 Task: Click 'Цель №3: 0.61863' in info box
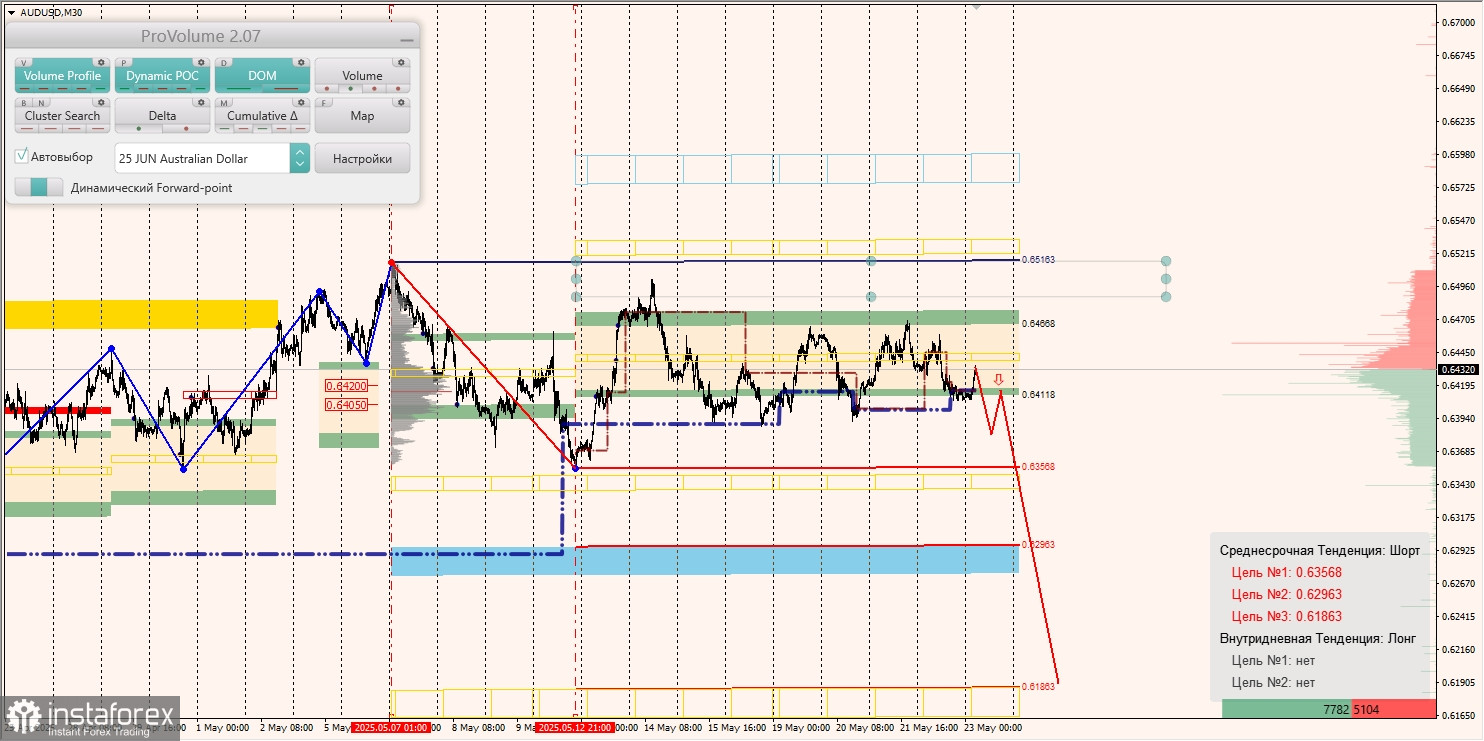[x=1286, y=617]
